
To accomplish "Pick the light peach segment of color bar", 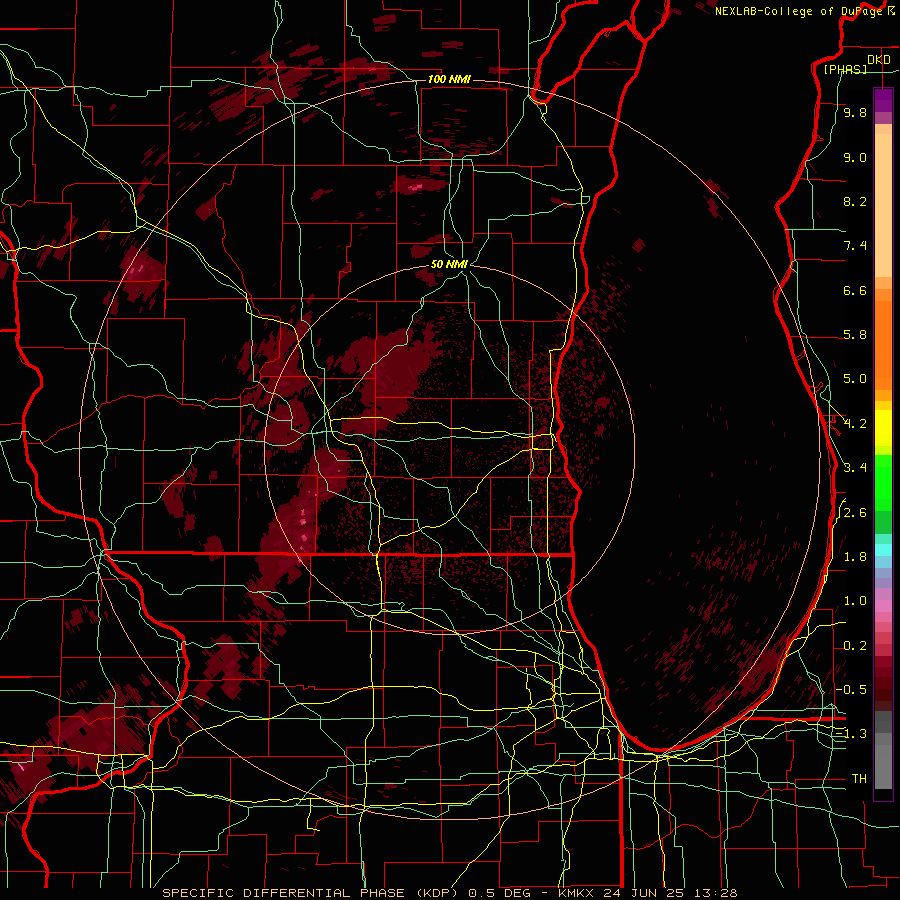I will pos(883,205).
